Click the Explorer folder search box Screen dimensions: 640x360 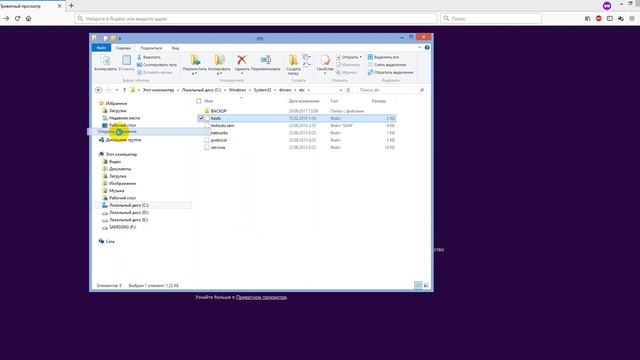[x=391, y=90]
